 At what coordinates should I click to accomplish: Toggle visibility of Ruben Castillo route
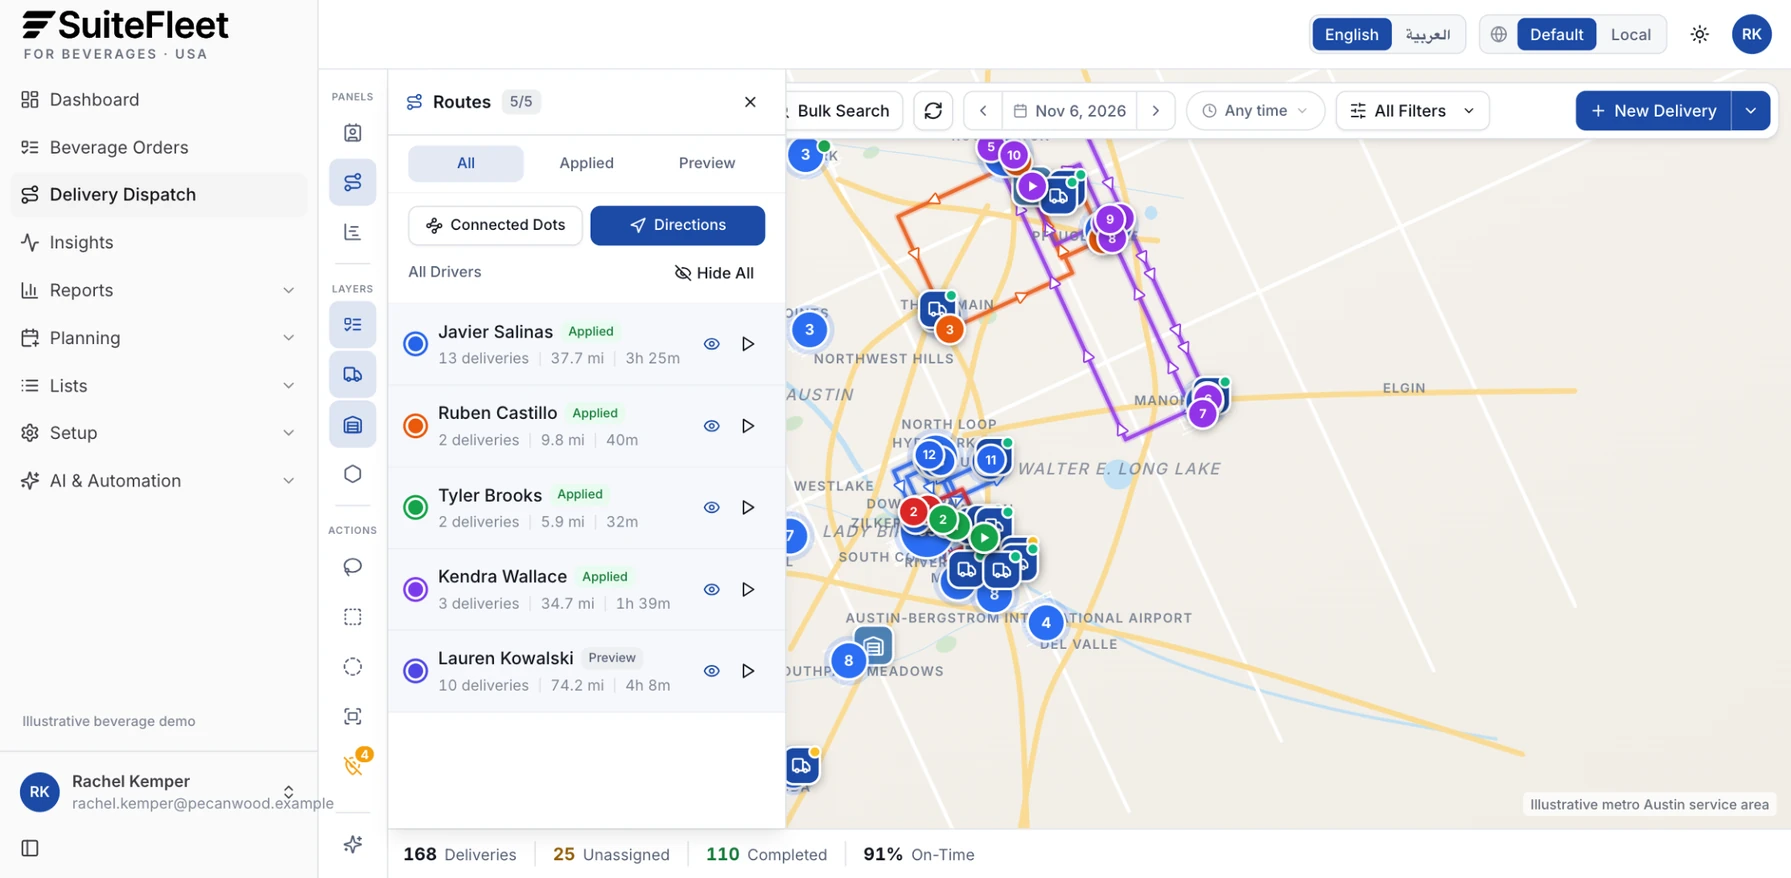click(711, 426)
